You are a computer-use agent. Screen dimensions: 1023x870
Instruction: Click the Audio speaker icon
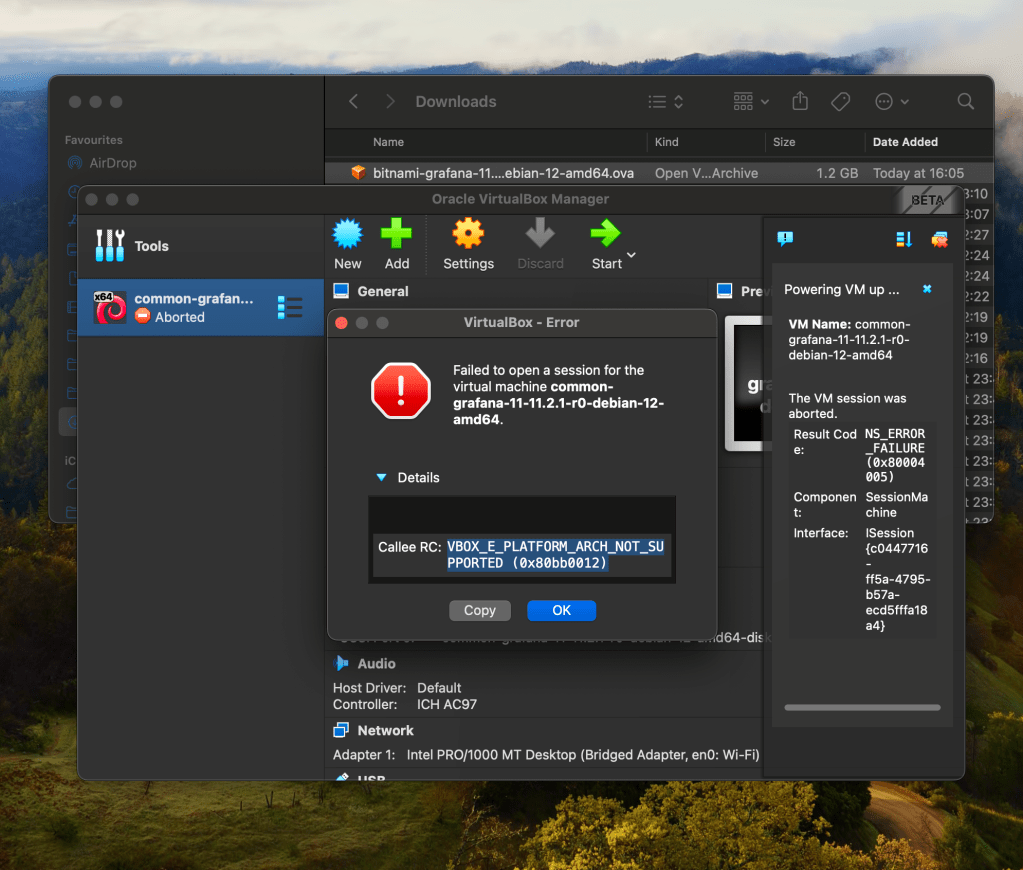coord(342,664)
